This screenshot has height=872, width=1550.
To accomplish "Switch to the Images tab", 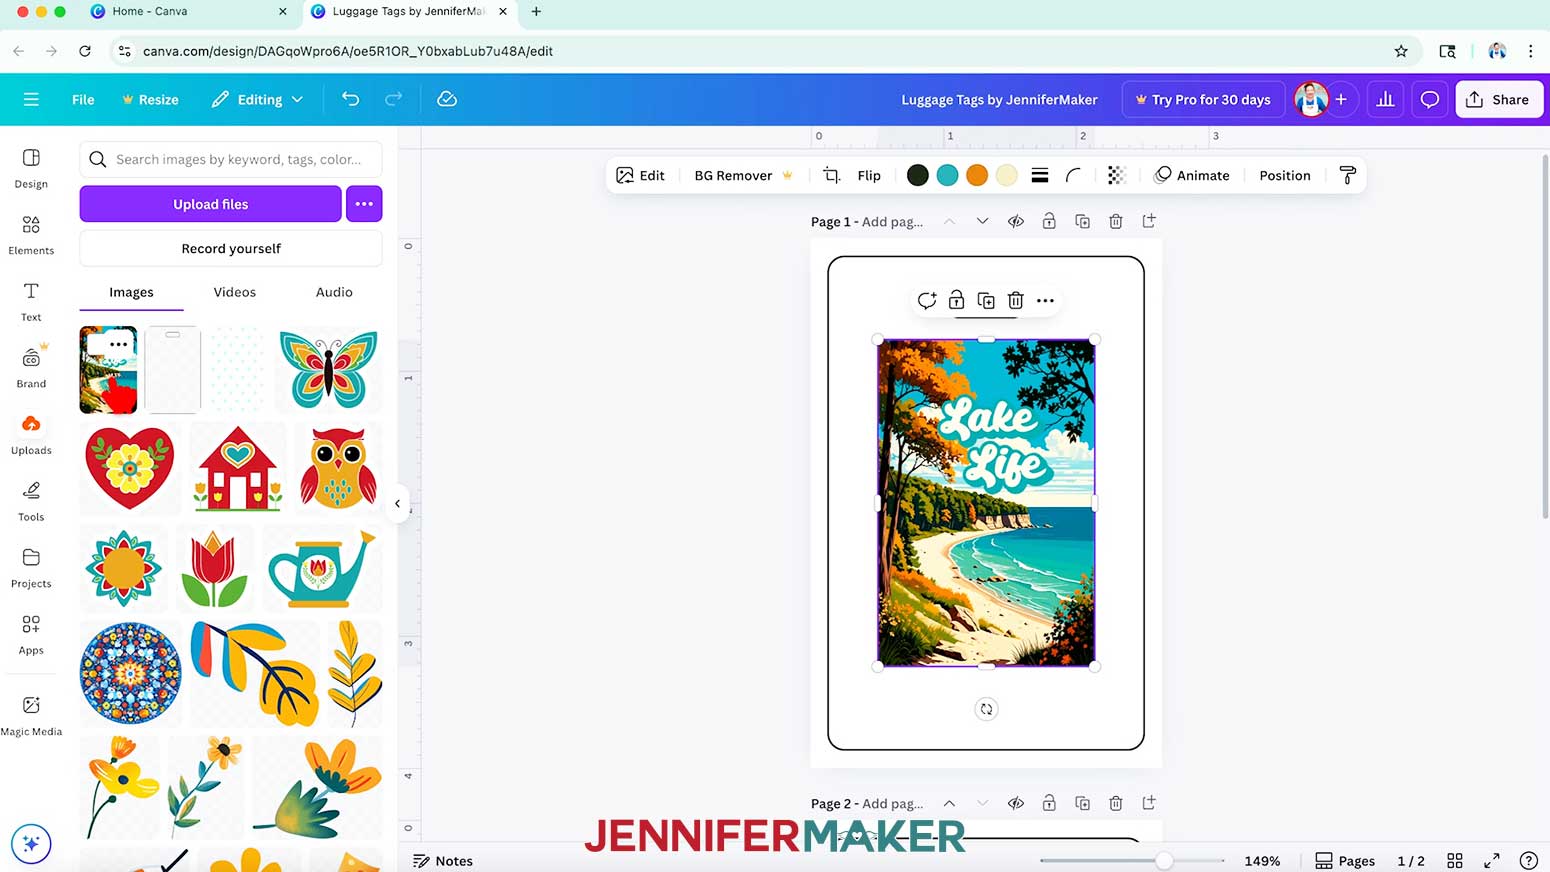I will pos(131,292).
